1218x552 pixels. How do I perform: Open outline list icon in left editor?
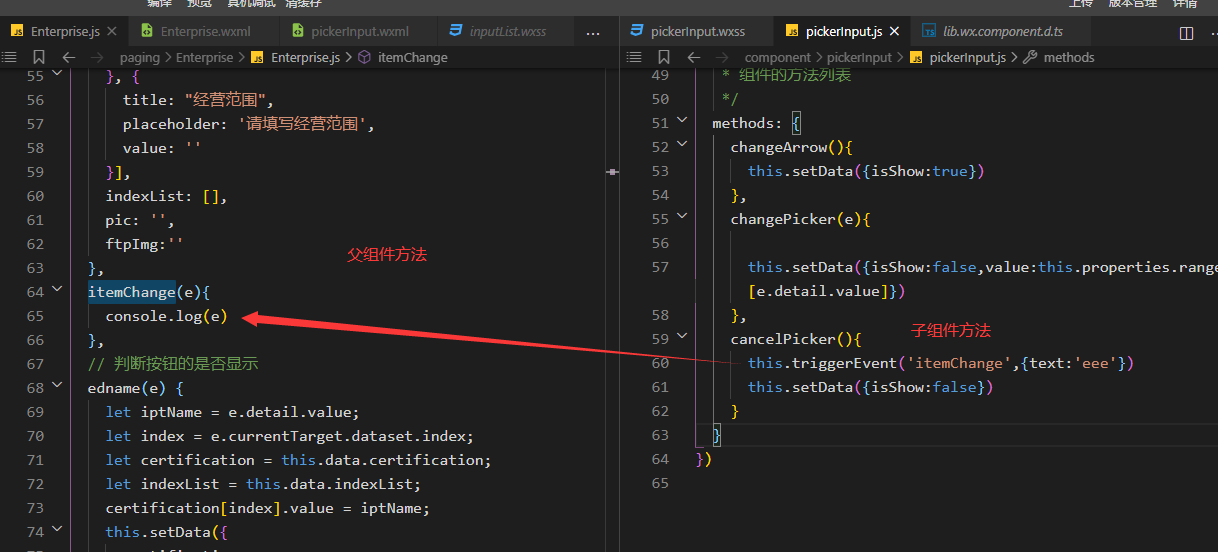(9, 57)
